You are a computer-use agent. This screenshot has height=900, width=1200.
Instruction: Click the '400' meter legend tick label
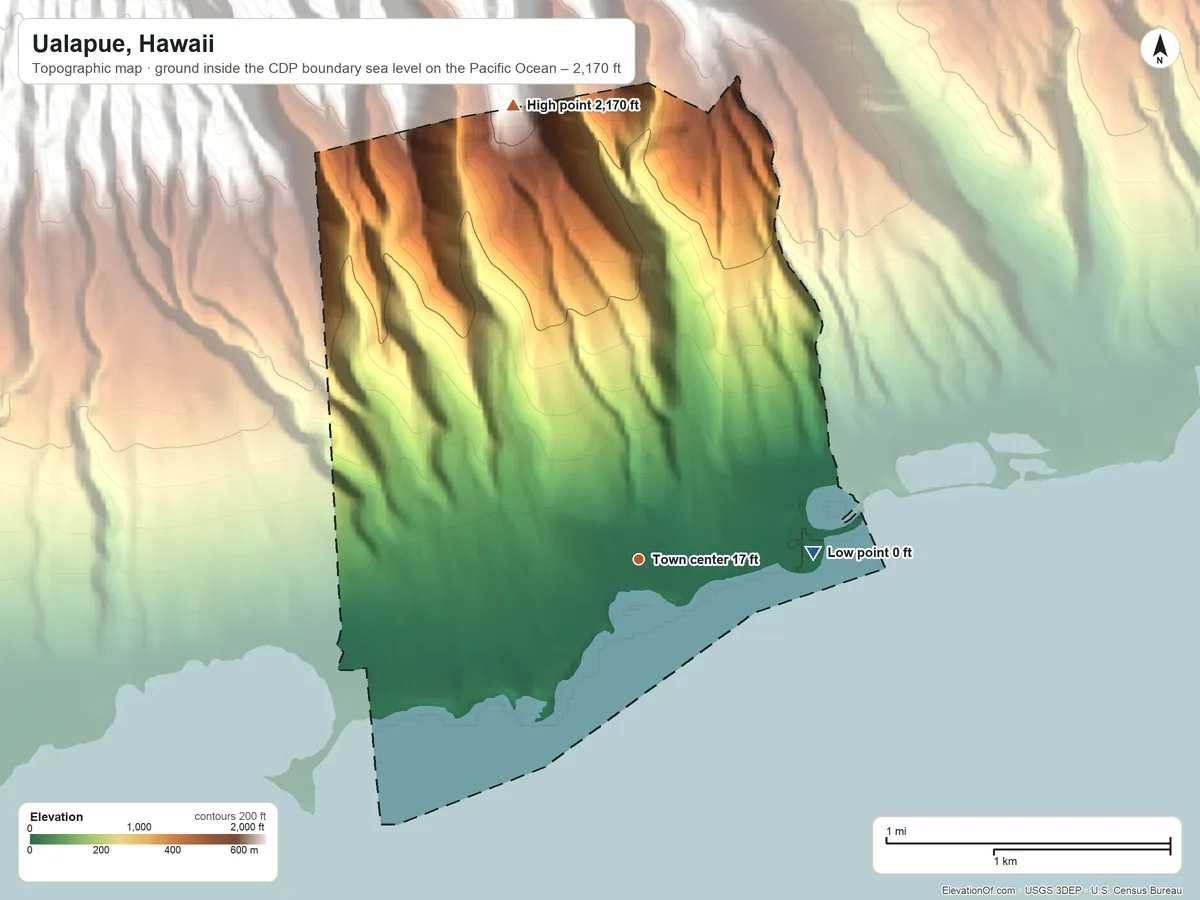click(173, 851)
